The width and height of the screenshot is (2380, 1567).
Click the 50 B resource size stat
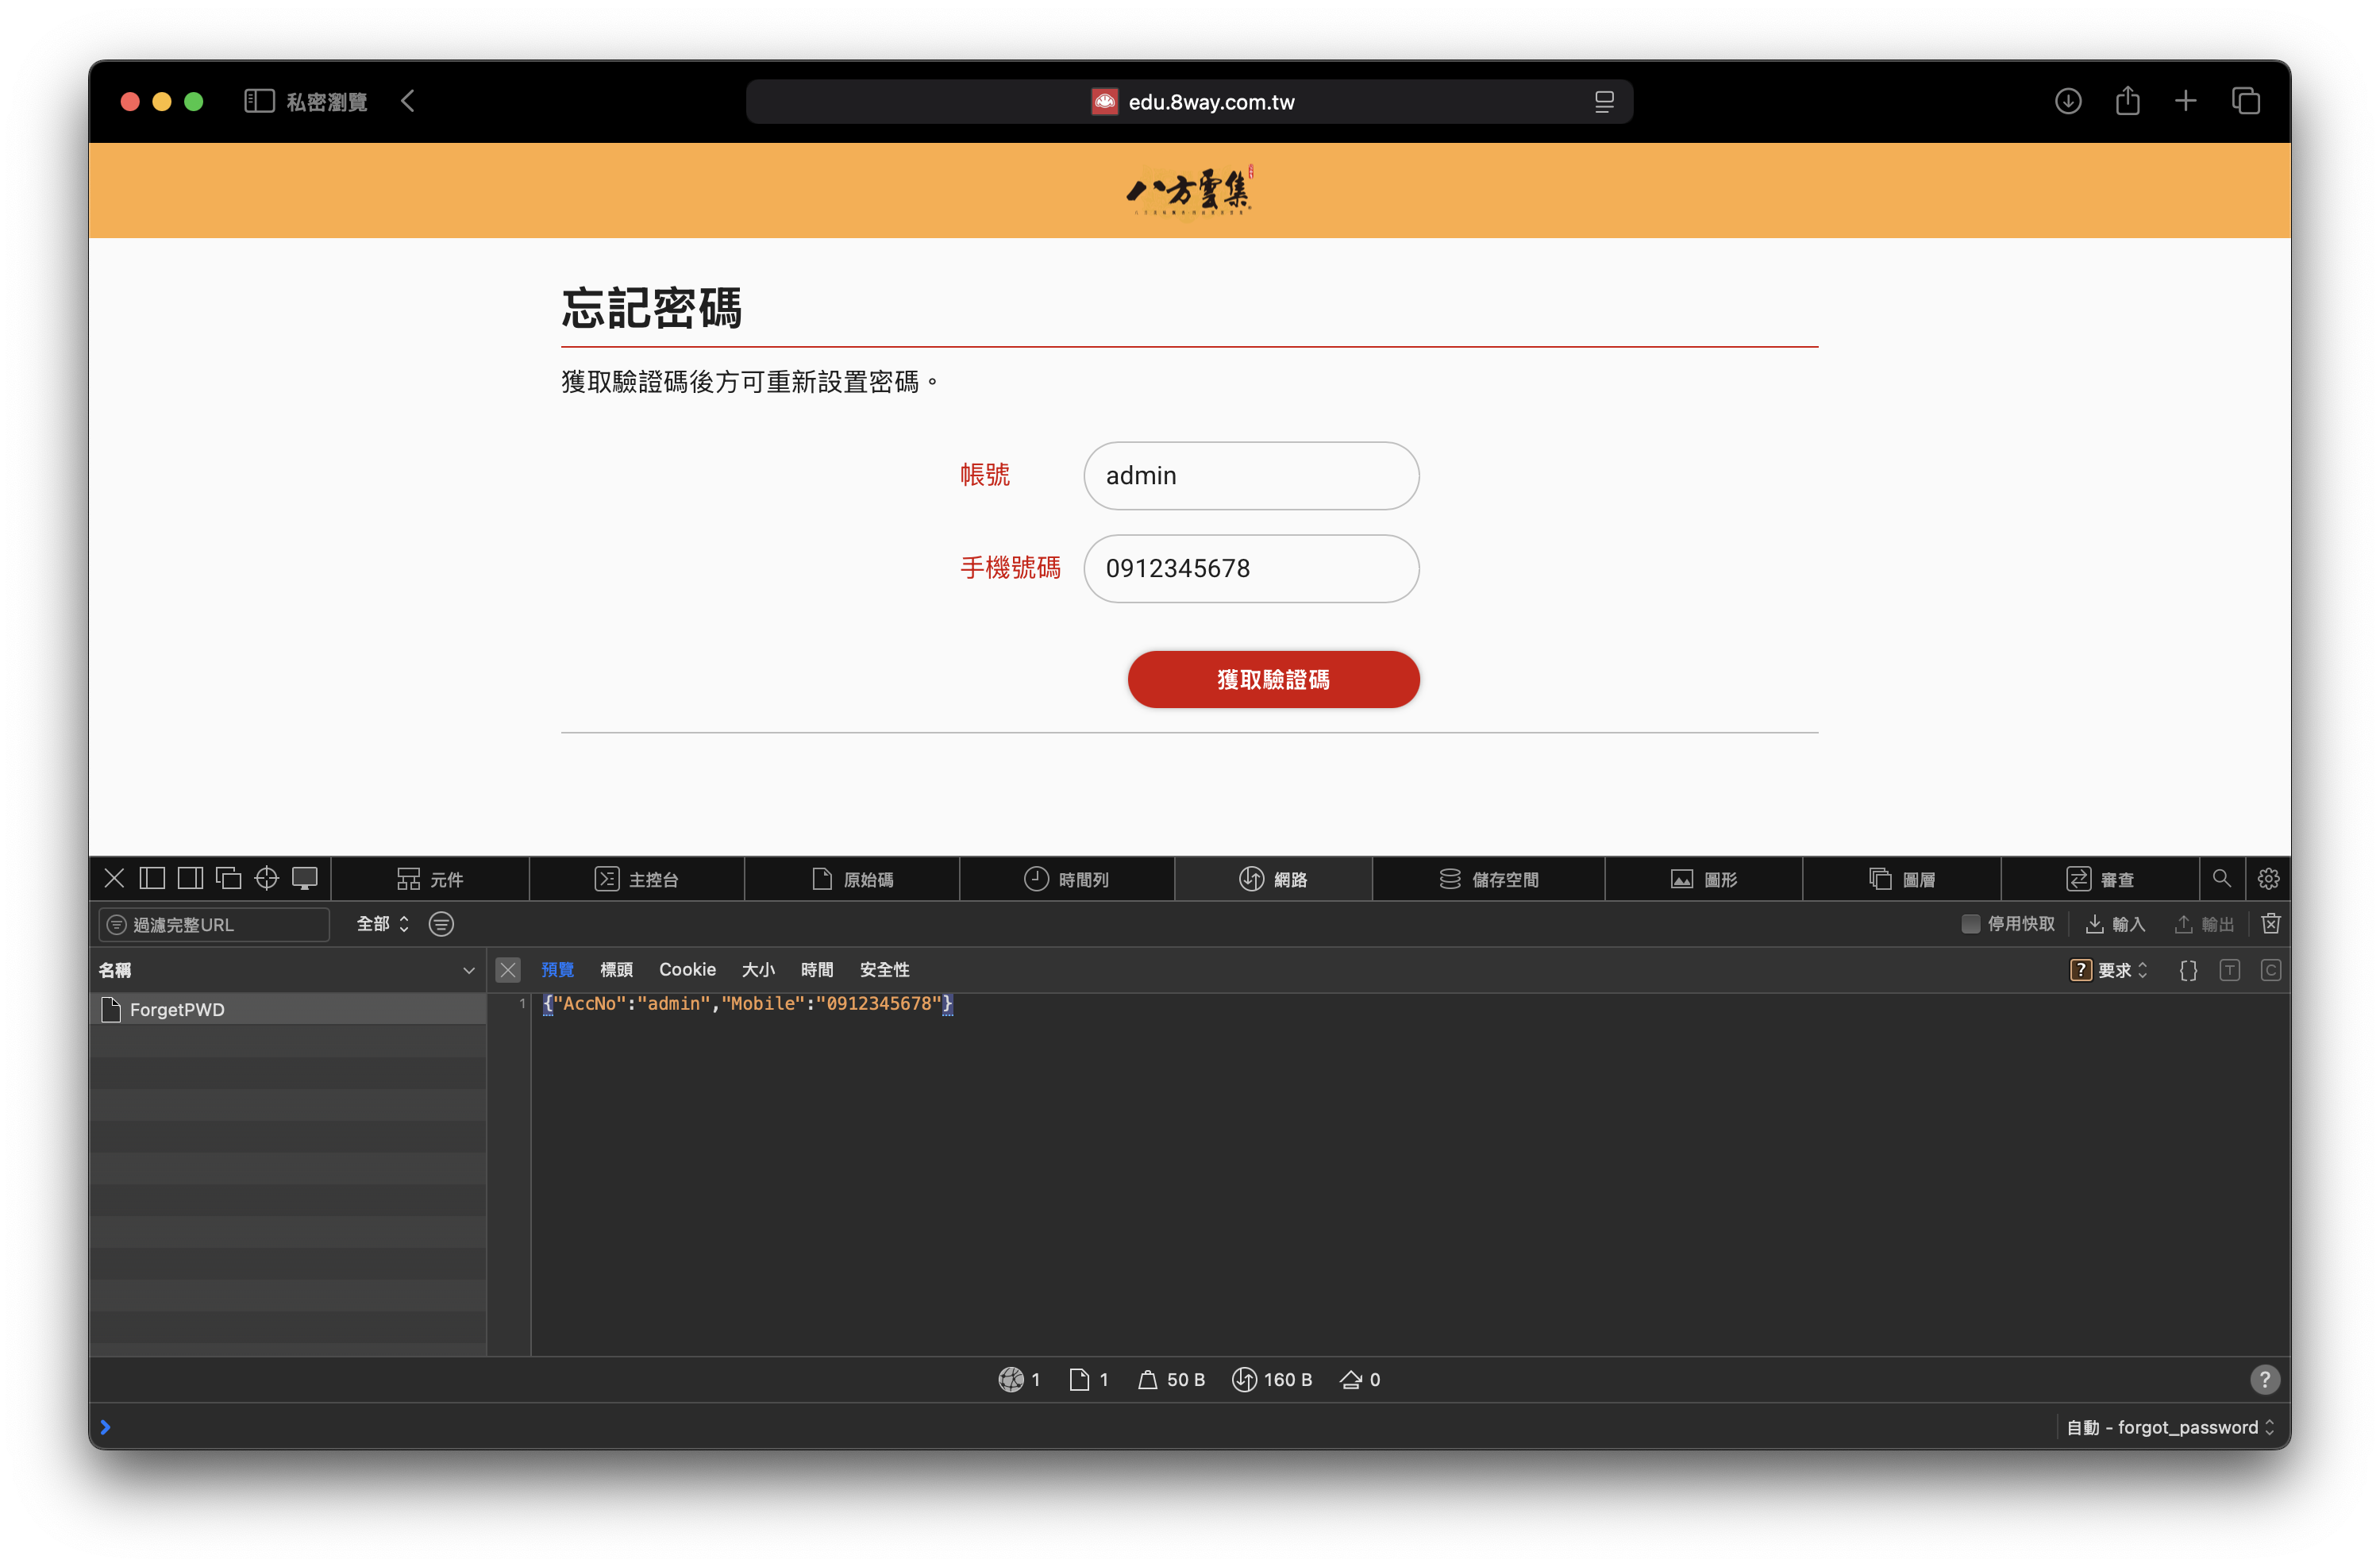click(1171, 1379)
